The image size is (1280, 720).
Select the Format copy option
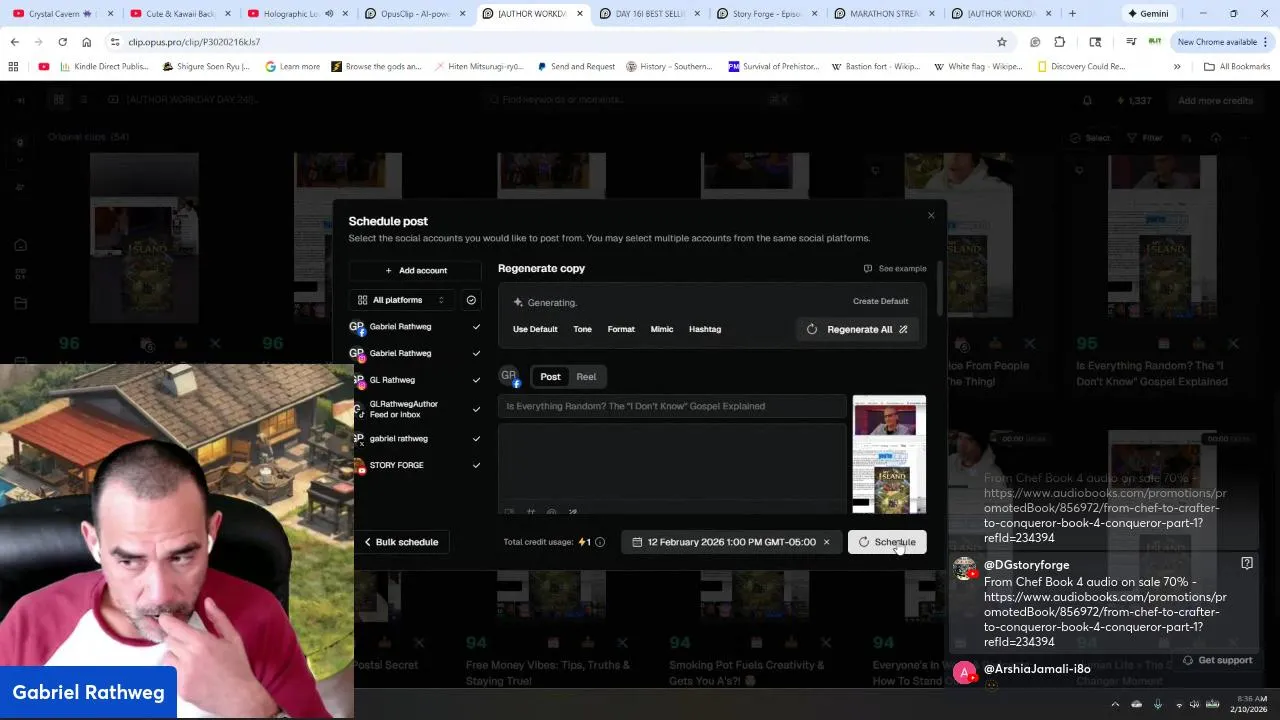click(x=621, y=329)
